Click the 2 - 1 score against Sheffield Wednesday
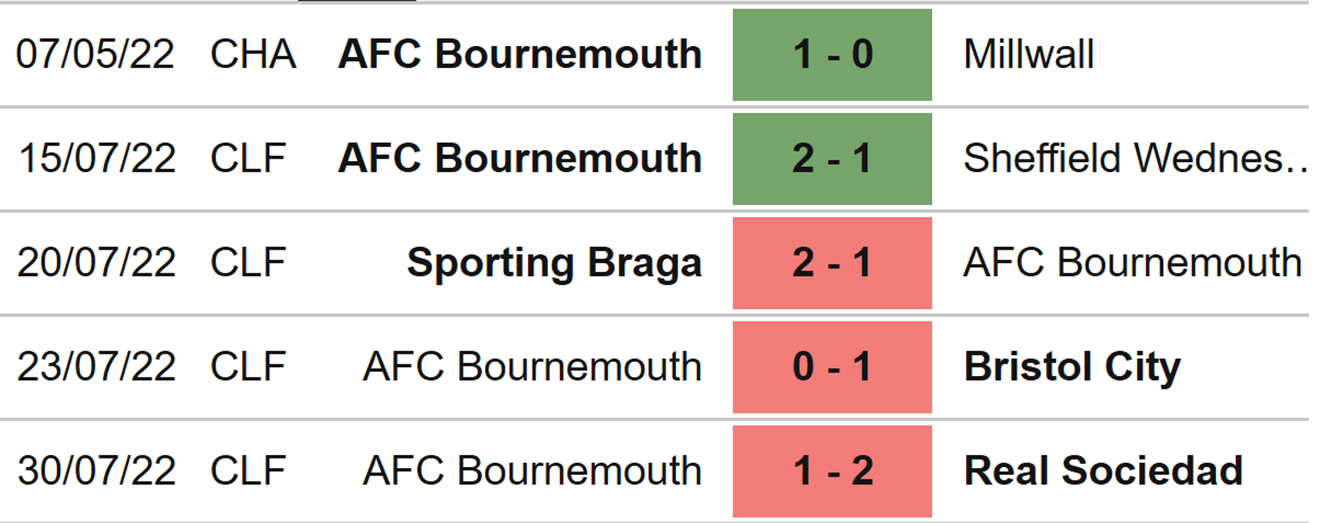Image resolution: width=1320 pixels, height=523 pixels. pyautogui.click(x=832, y=159)
